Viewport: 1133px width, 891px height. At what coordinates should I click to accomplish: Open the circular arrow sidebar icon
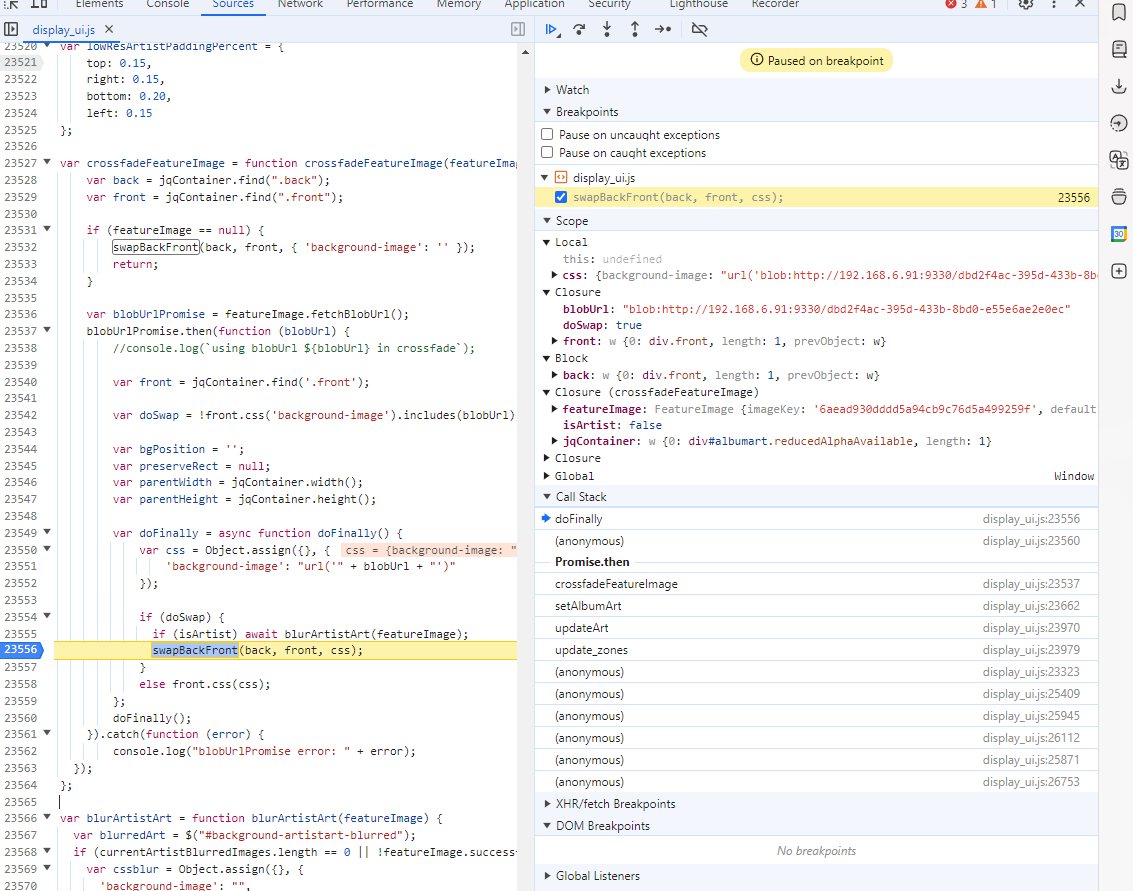(x=1119, y=124)
